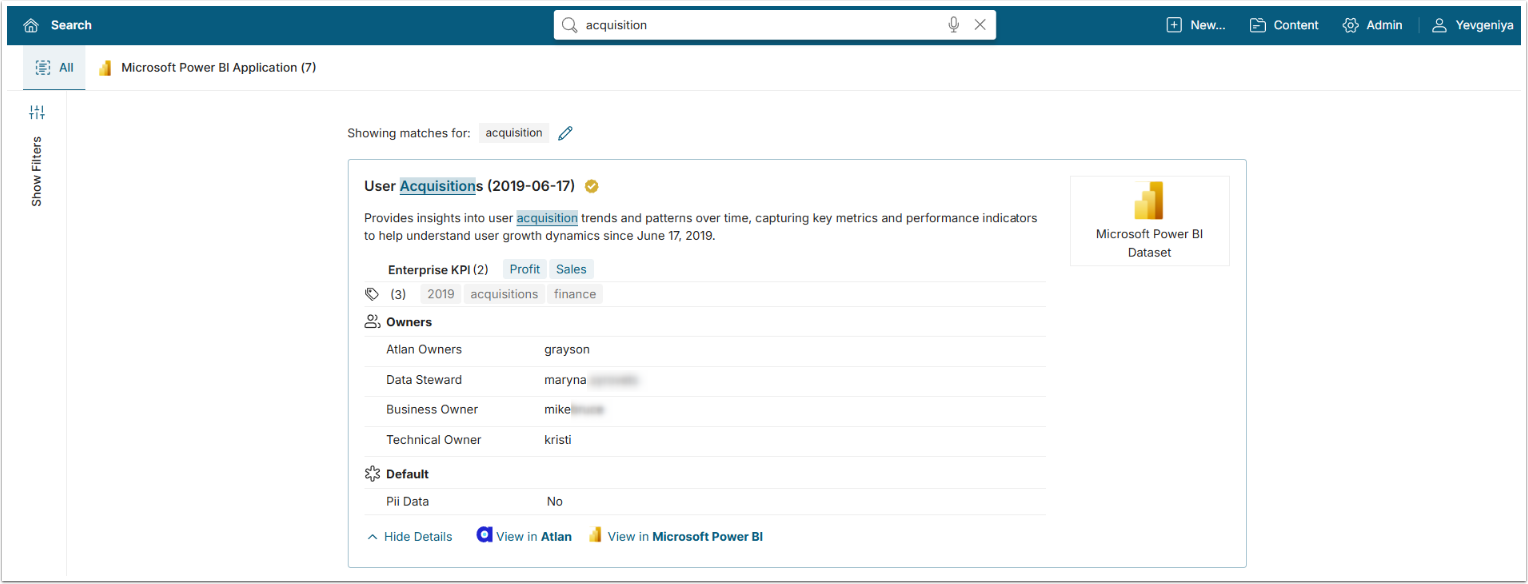Viewport: 1528px width, 584px height.
Task: Click the Default section puzzle icon
Action: pos(372,474)
